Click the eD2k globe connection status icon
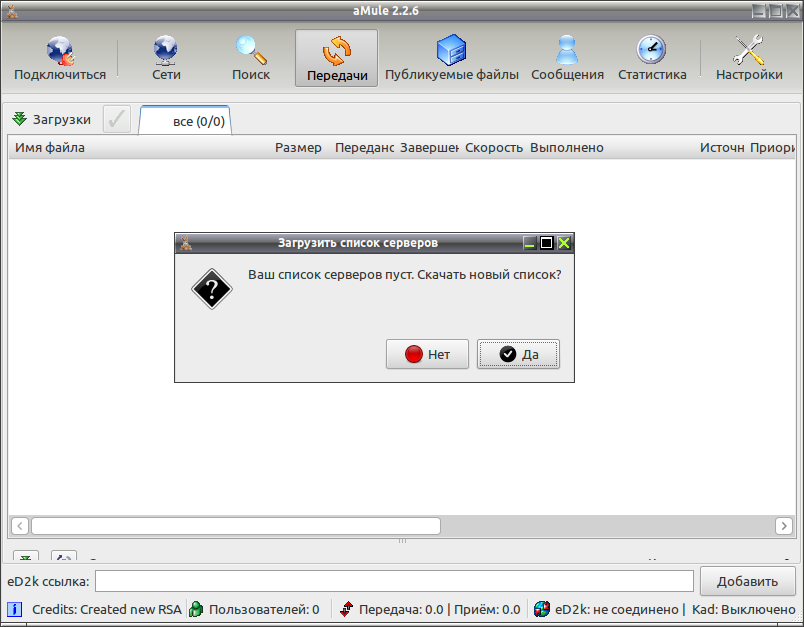Screen dimensions: 804x627 [541, 609]
